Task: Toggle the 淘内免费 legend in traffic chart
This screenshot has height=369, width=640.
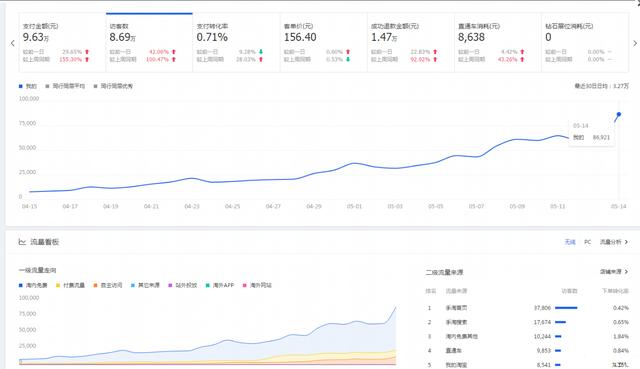Action: (33, 285)
